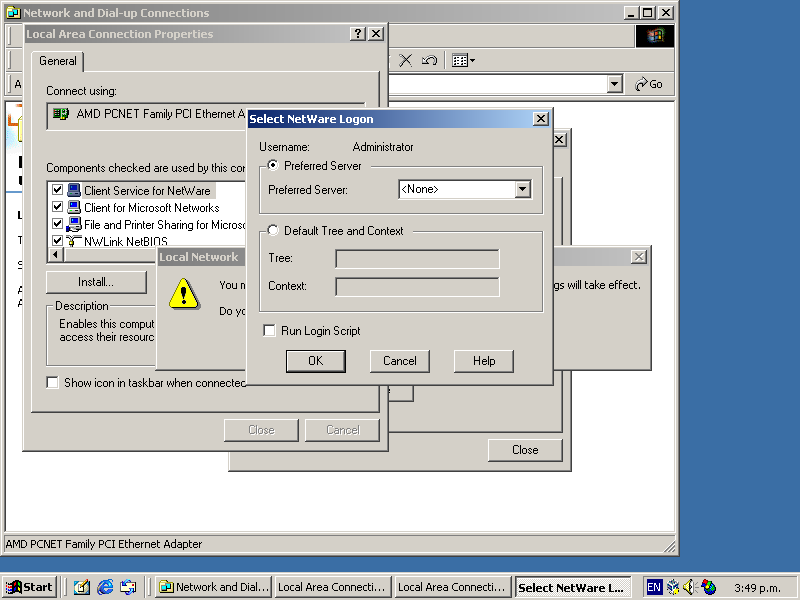Screen dimensions: 800x600
Task: Click the Context input field
Action: tap(417, 286)
